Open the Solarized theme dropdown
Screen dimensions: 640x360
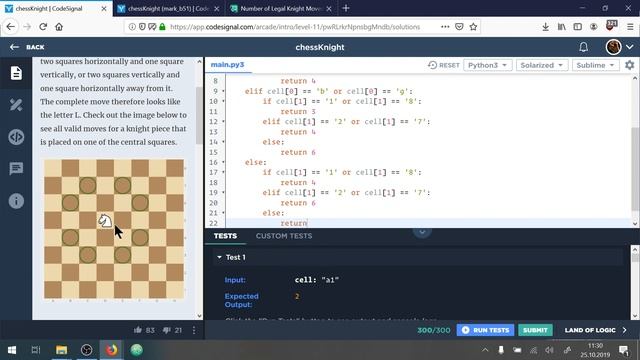pyautogui.click(x=542, y=65)
